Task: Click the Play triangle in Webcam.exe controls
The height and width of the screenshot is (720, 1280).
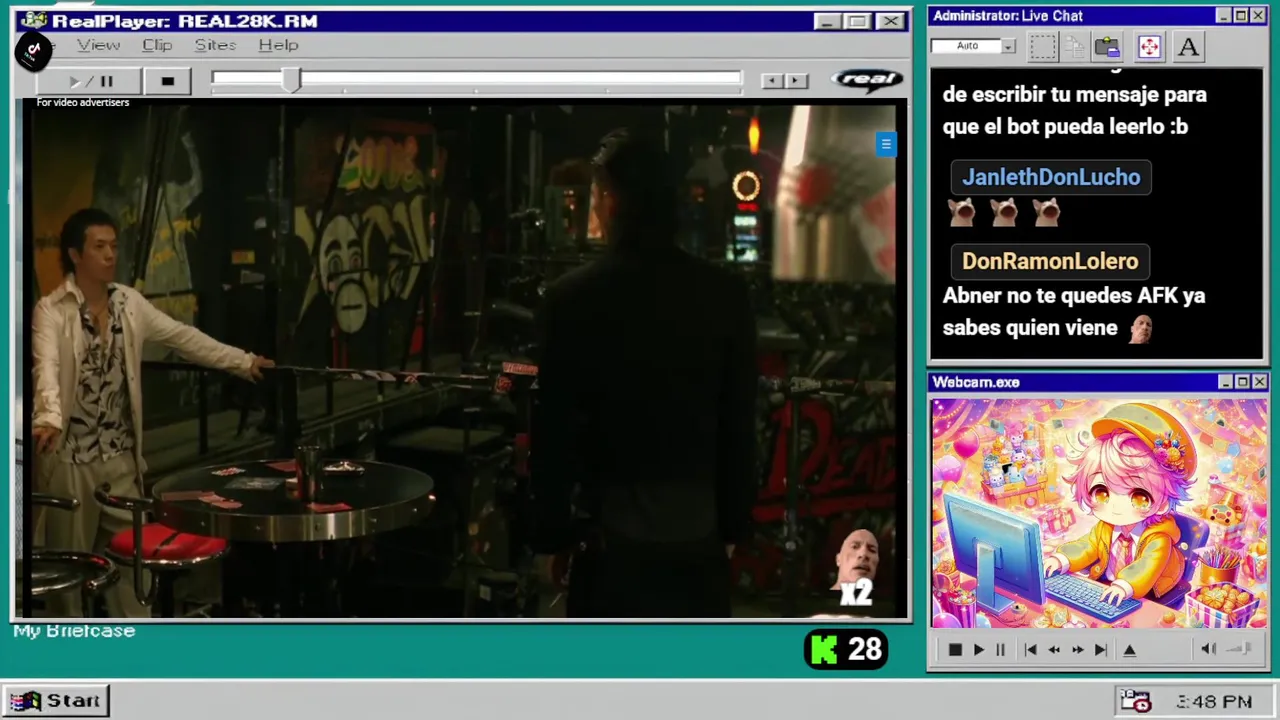Action: (x=978, y=650)
